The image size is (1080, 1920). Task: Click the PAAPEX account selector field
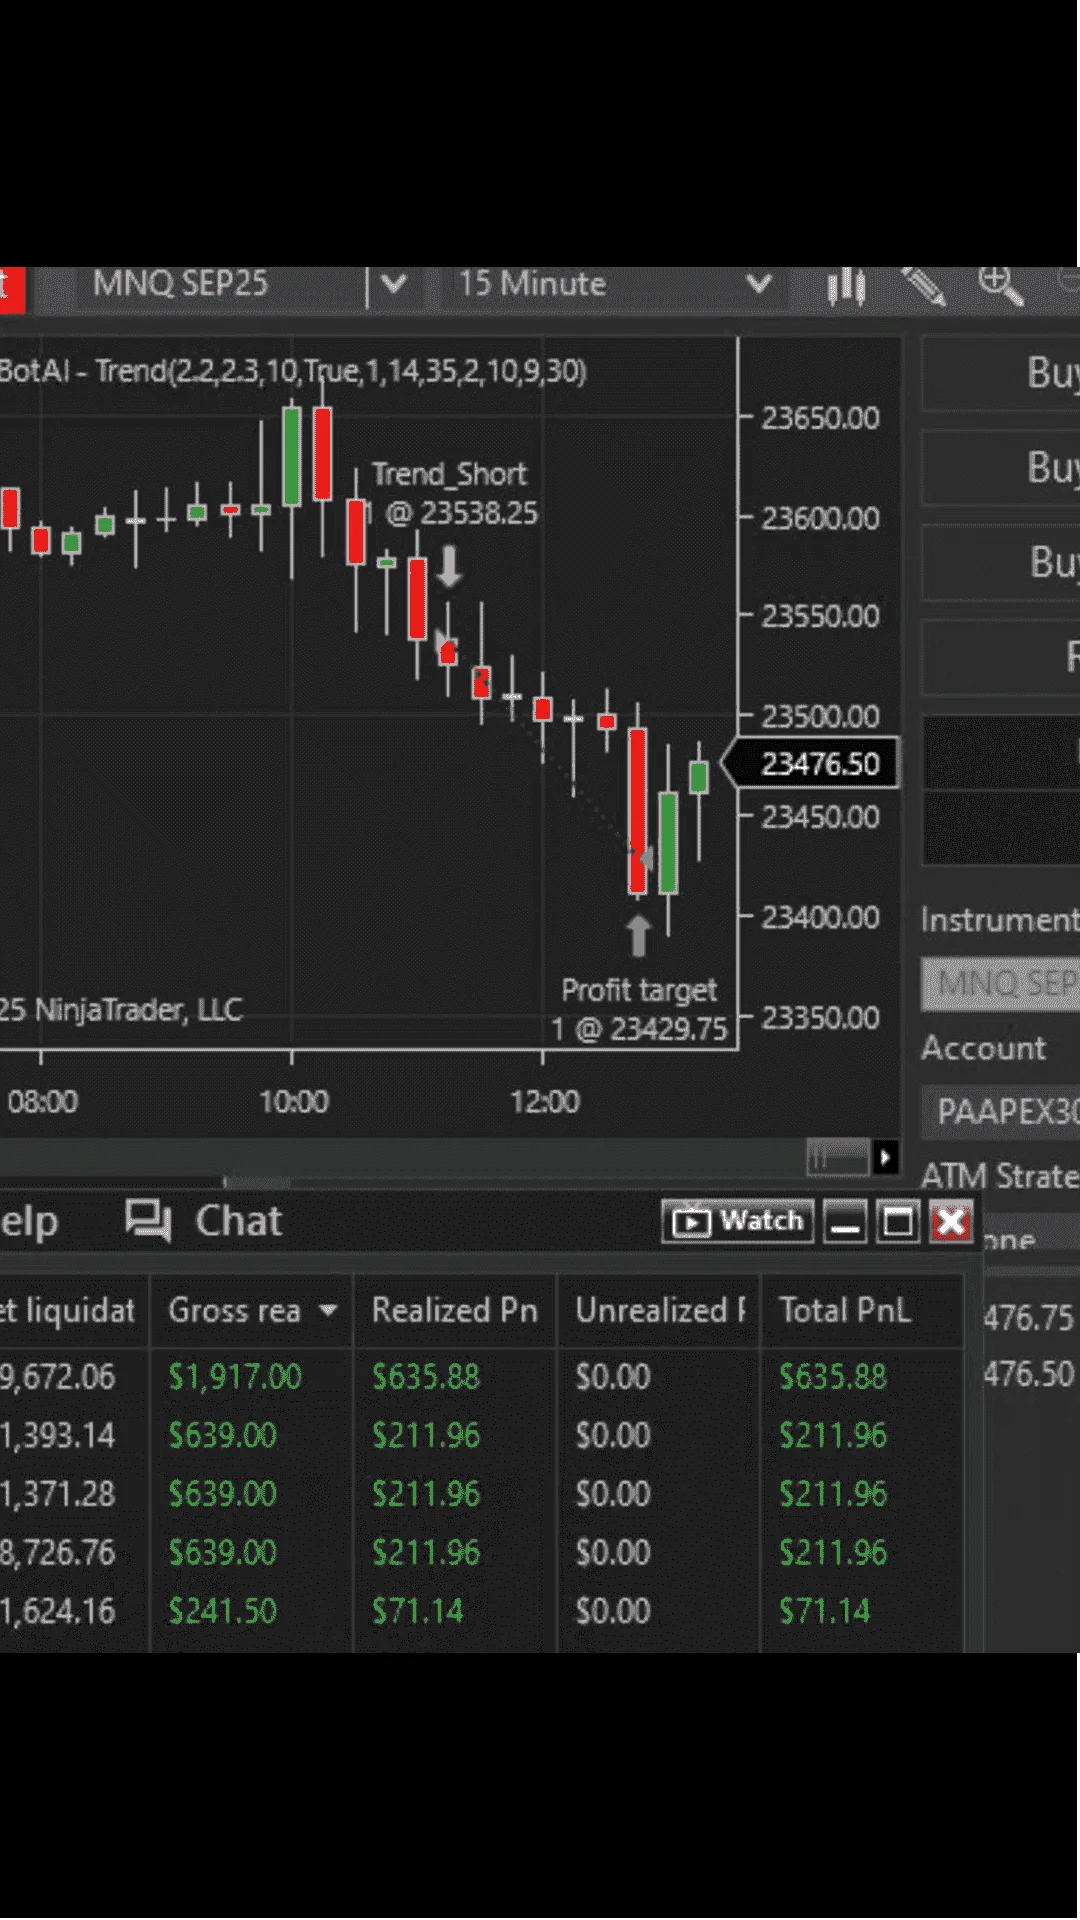(1000, 1112)
